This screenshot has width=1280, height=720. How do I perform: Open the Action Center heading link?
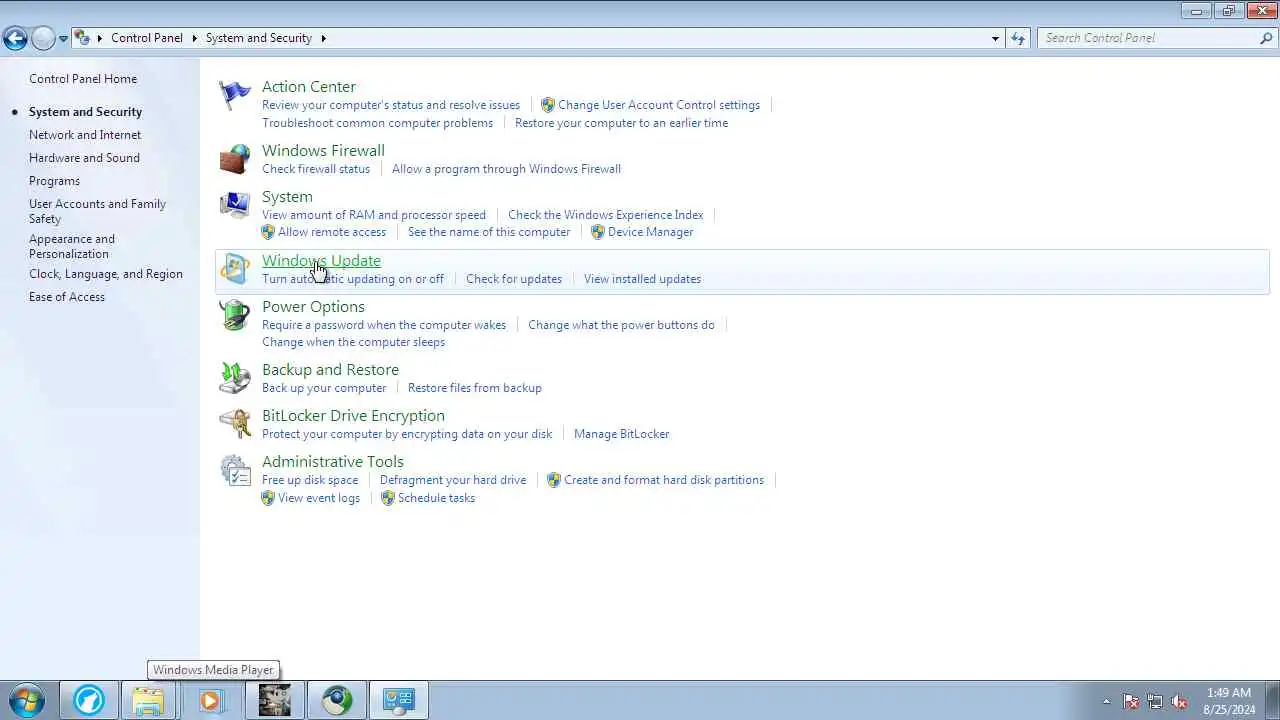309,87
